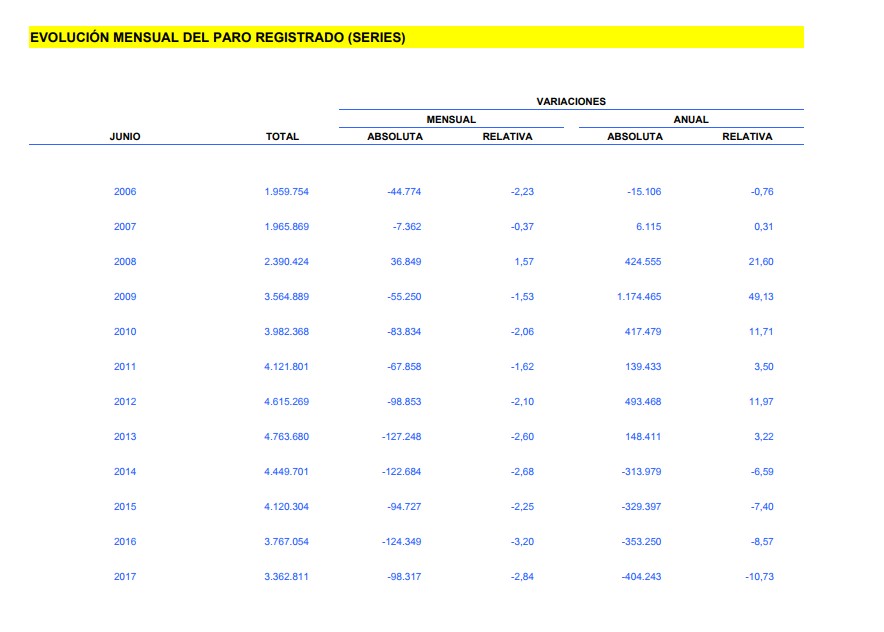Click the RELATIVA header under ANUAL
The height and width of the screenshot is (632, 884).
(747, 137)
